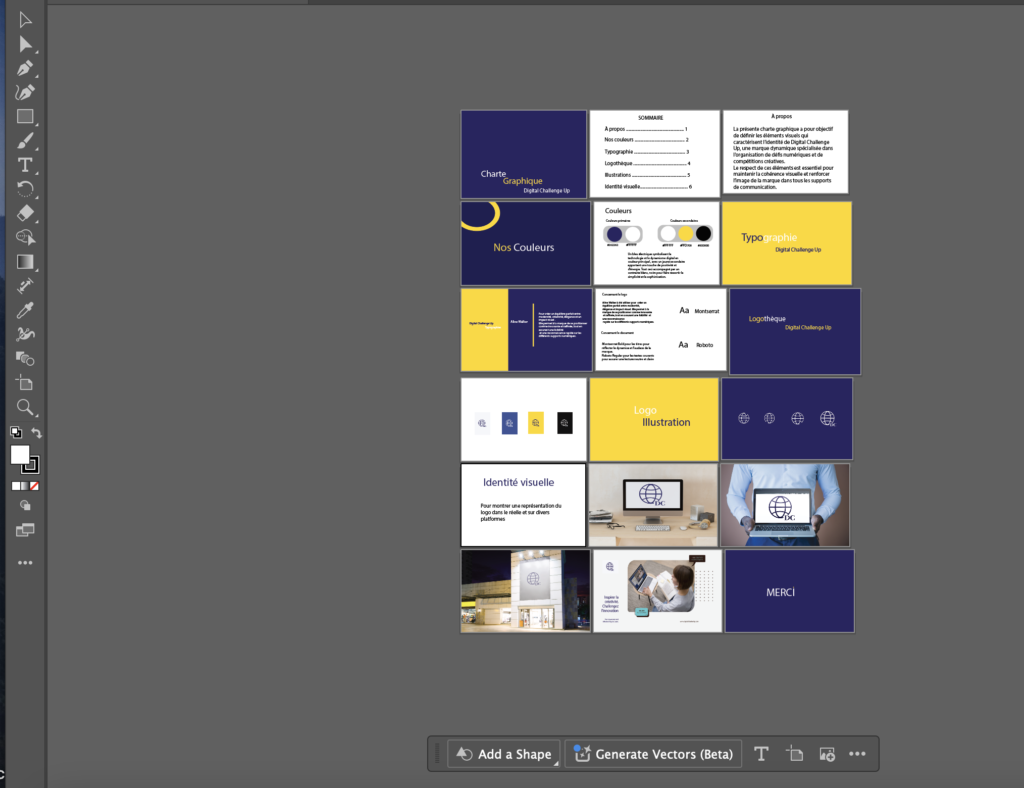The height and width of the screenshot is (788, 1024).
Task: Activate the Rectangle tool
Action: 25,117
